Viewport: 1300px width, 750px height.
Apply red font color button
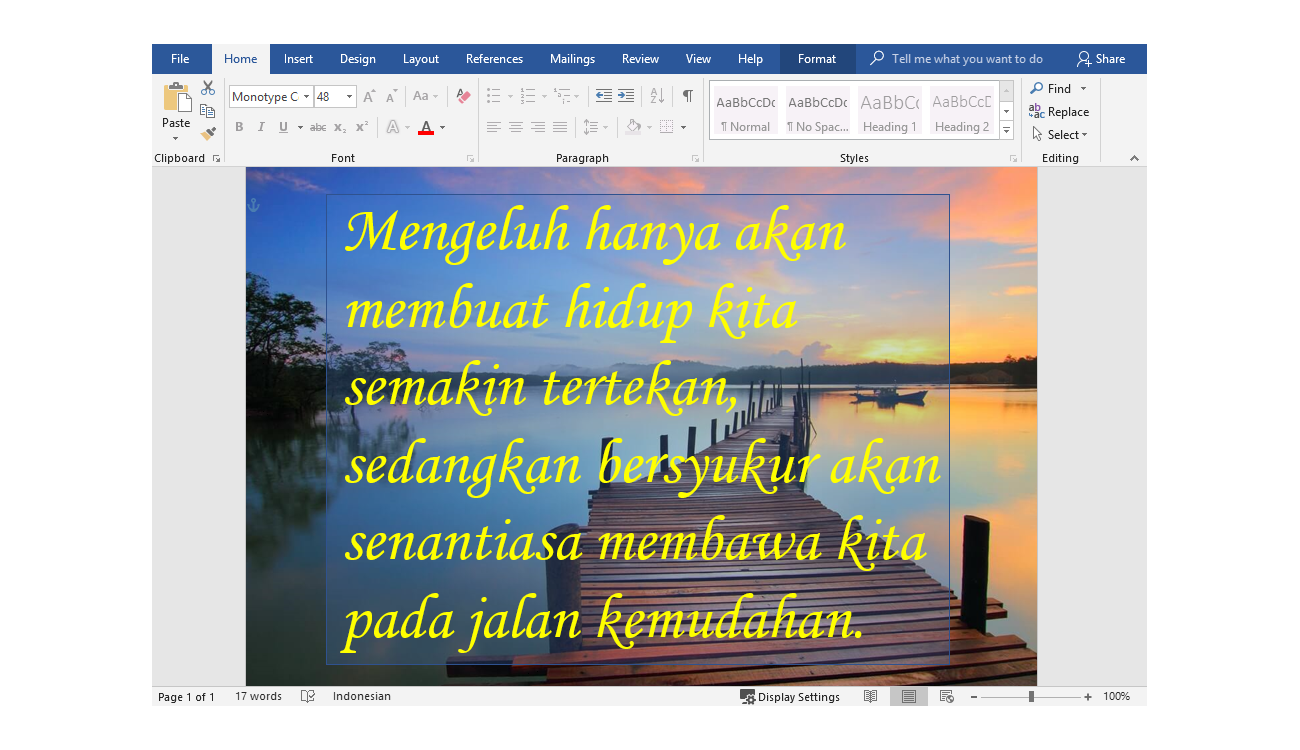(426, 127)
